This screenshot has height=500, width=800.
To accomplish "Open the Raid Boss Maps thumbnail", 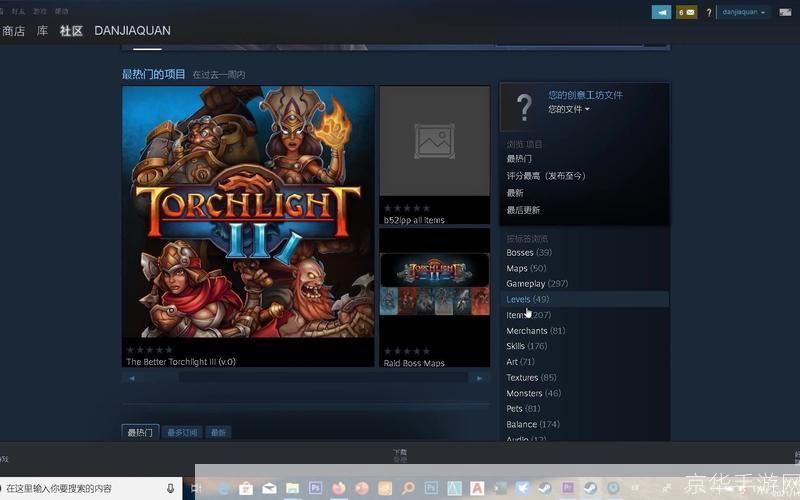I will [x=435, y=284].
